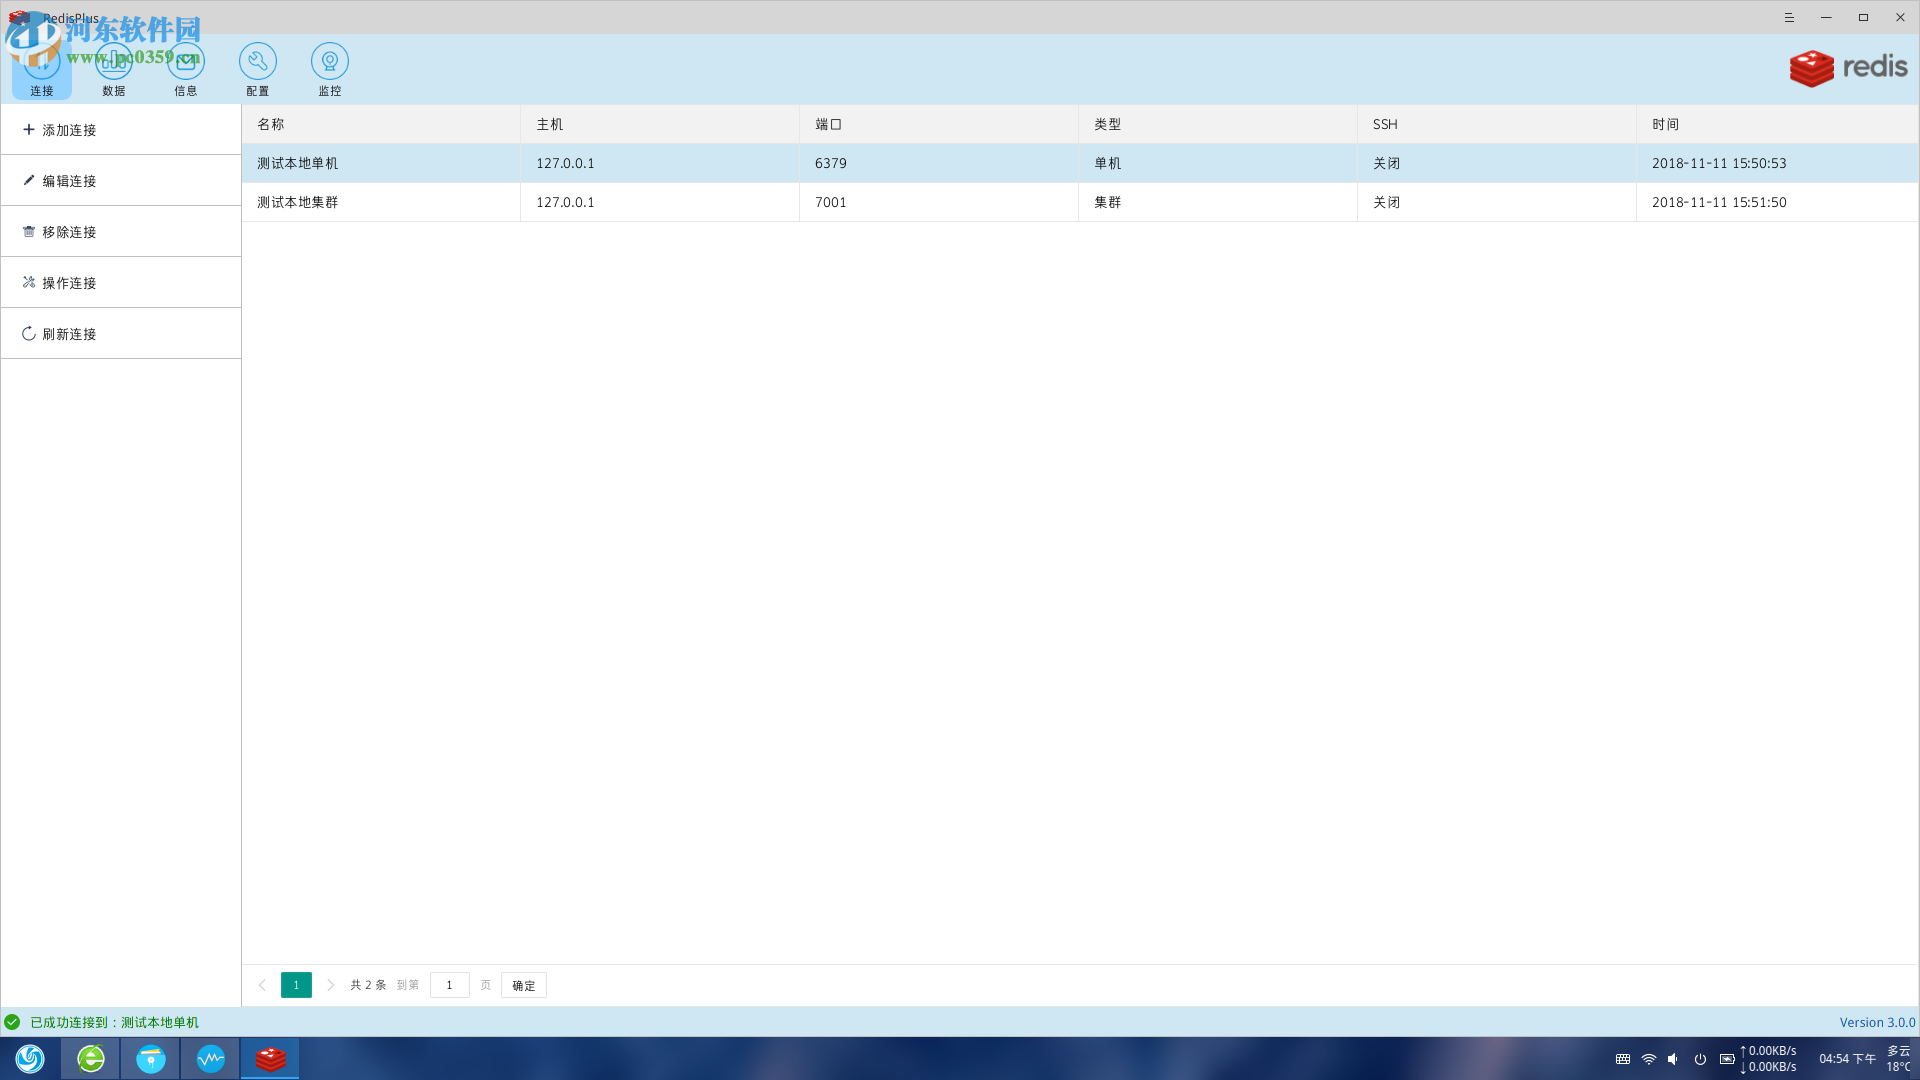This screenshot has height=1080, width=1920.
Task: Focus the page number input field
Action: point(450,985)
